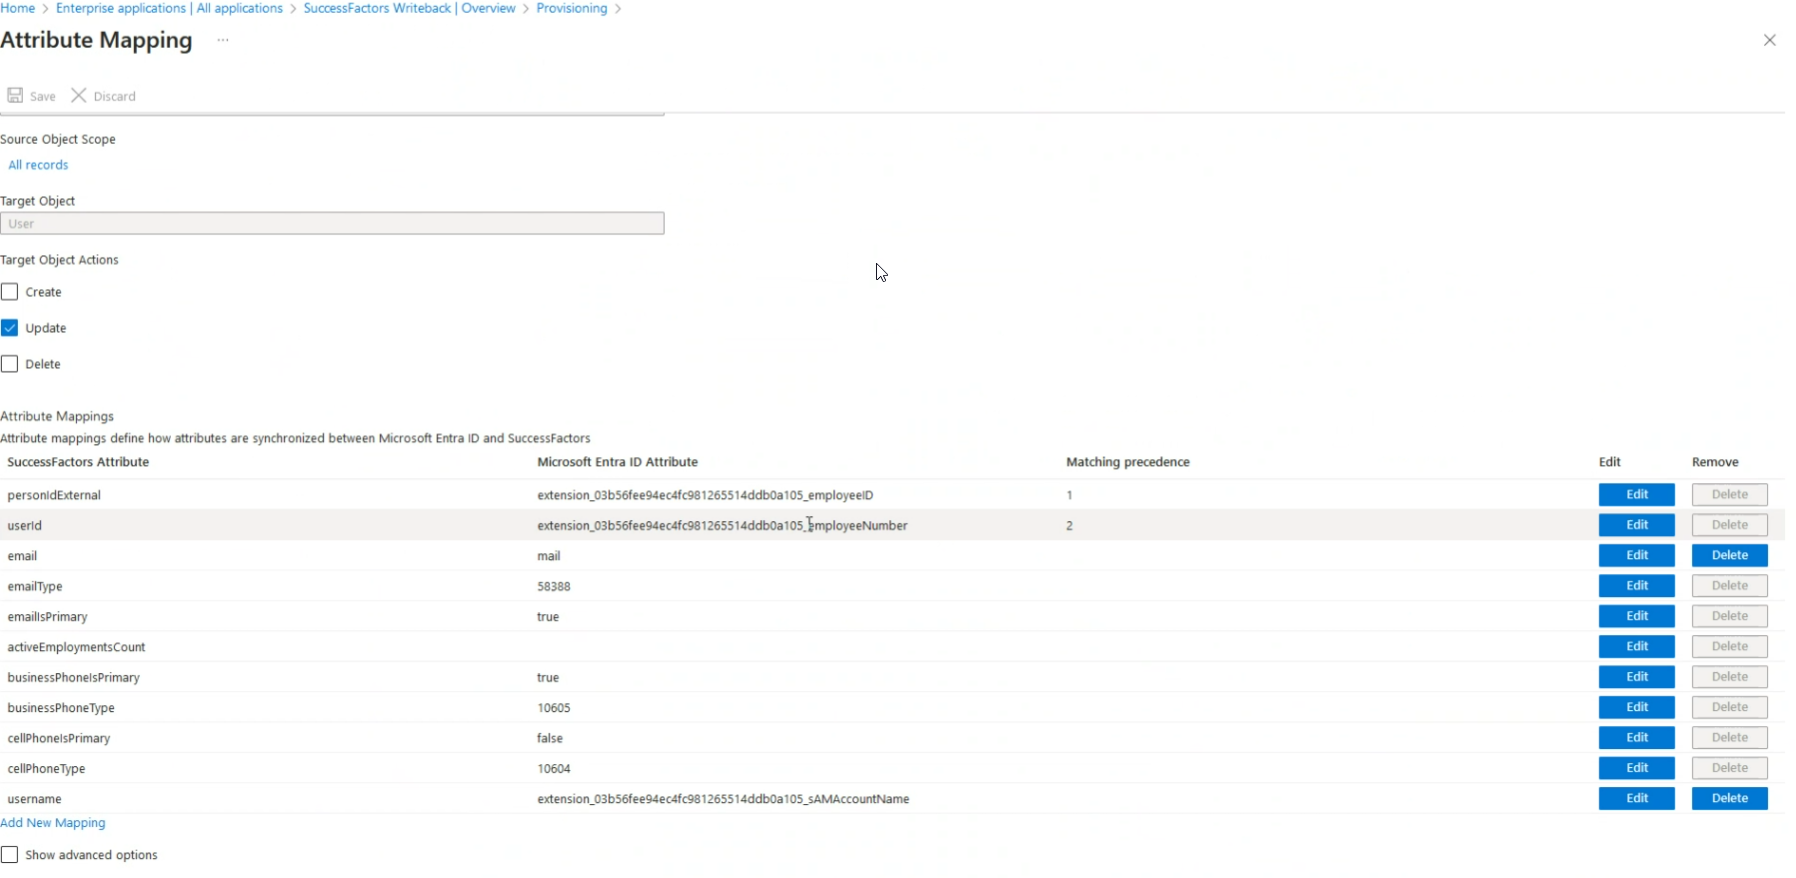This screenshot has height=878, width=1796.
Task: Click the Microsoft Entra ID Attribute column header
Action: pos(617,462)
